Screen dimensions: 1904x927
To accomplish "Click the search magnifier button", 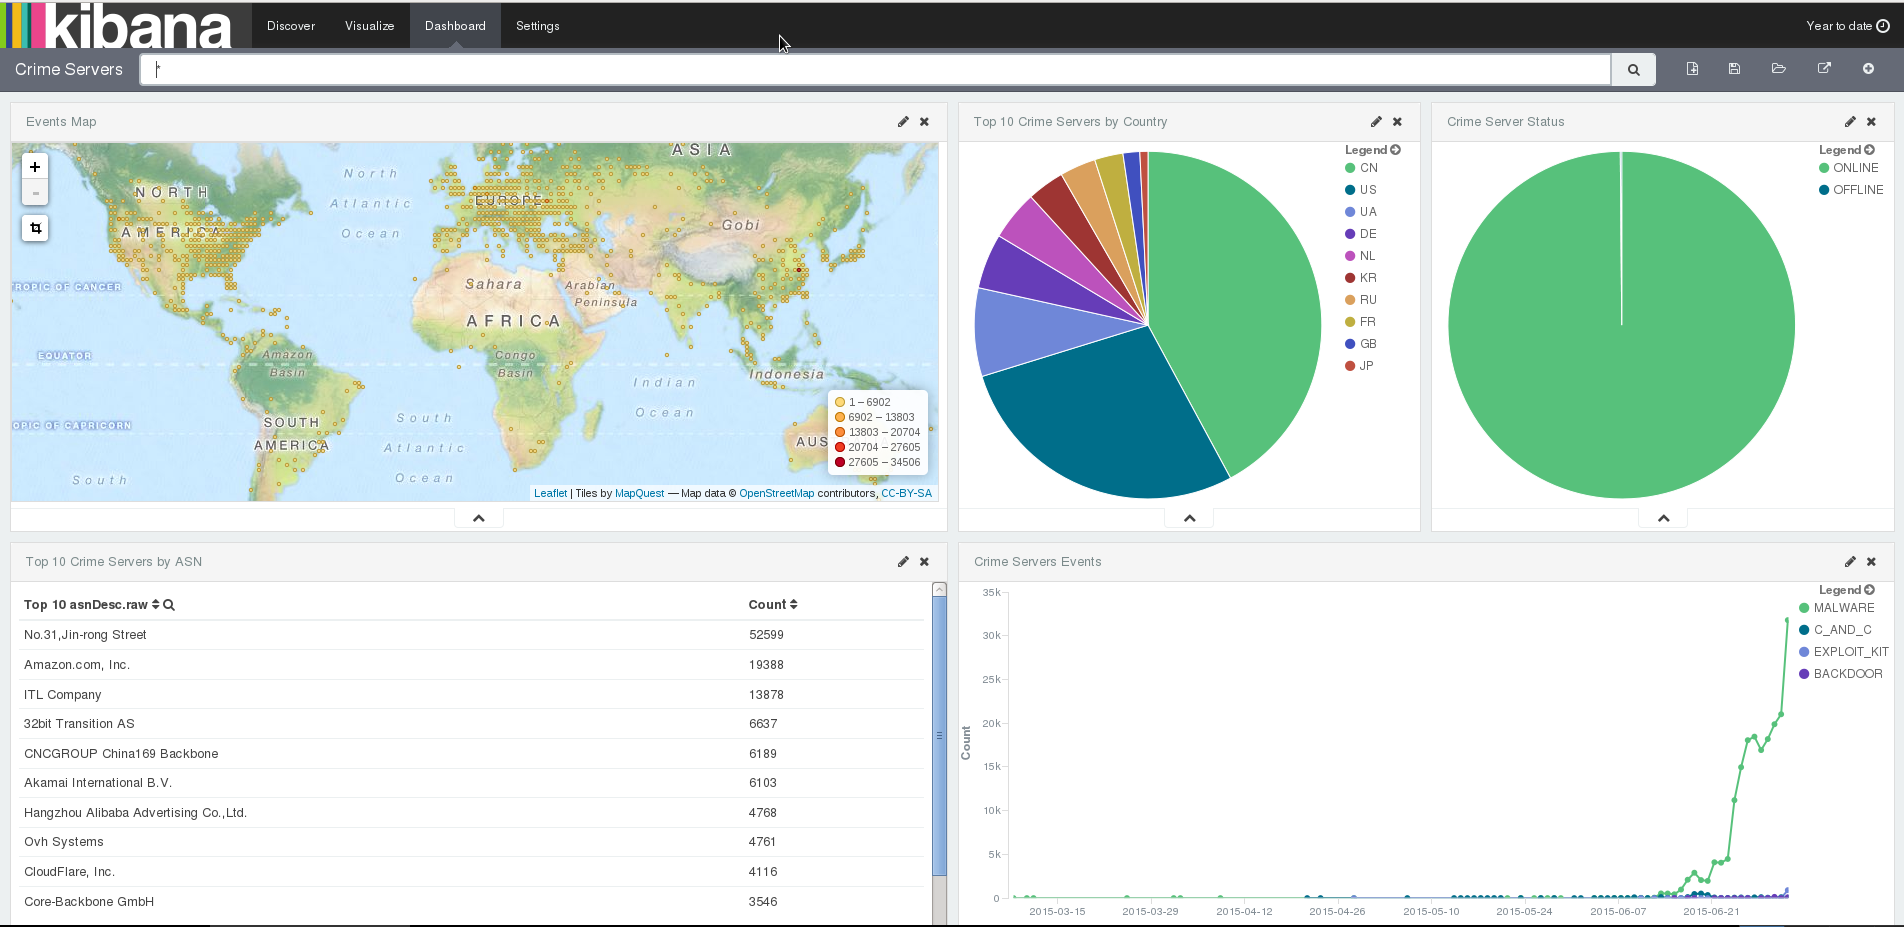I will tap(1633, 70).
